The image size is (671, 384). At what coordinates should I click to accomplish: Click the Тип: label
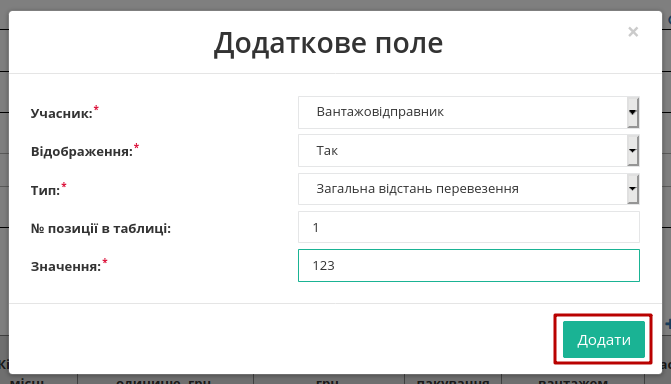pos(45,190)
